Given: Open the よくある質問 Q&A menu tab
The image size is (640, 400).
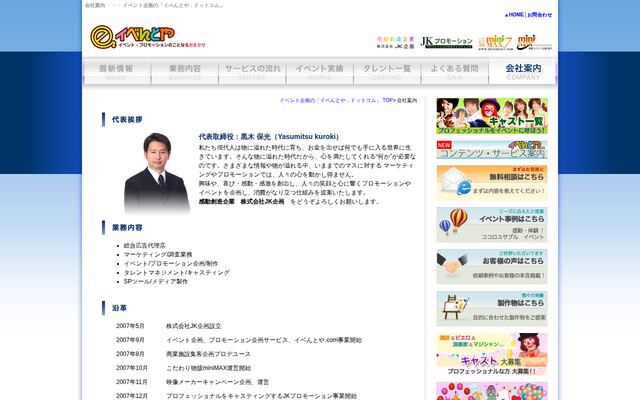Looking at the screenshot, I should click(454, 72).
